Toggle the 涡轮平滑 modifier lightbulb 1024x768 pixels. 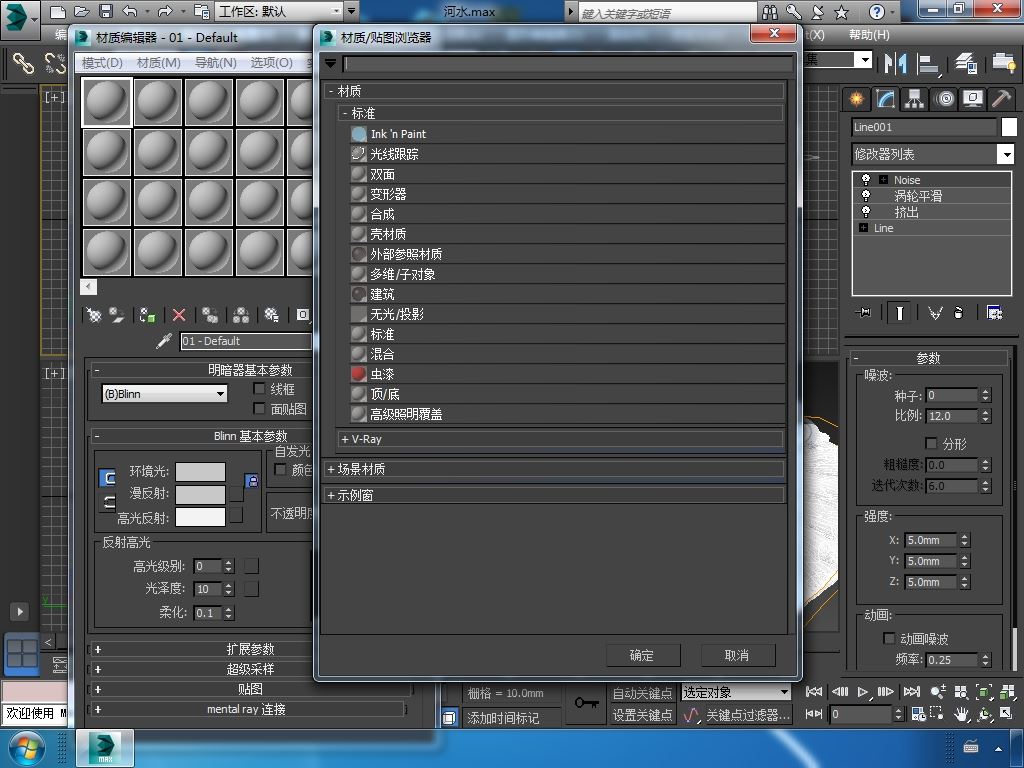click(866, 195)
